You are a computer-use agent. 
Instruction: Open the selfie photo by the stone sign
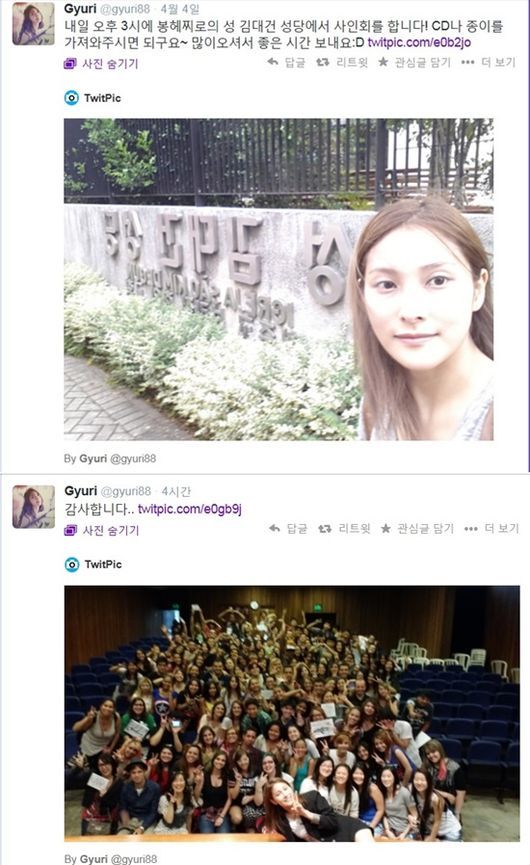pyautogui.click(x=279, y=279)
